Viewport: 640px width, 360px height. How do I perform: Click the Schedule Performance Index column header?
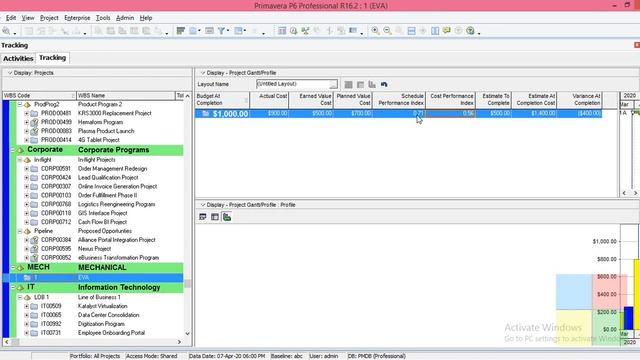tap(400, 100)
